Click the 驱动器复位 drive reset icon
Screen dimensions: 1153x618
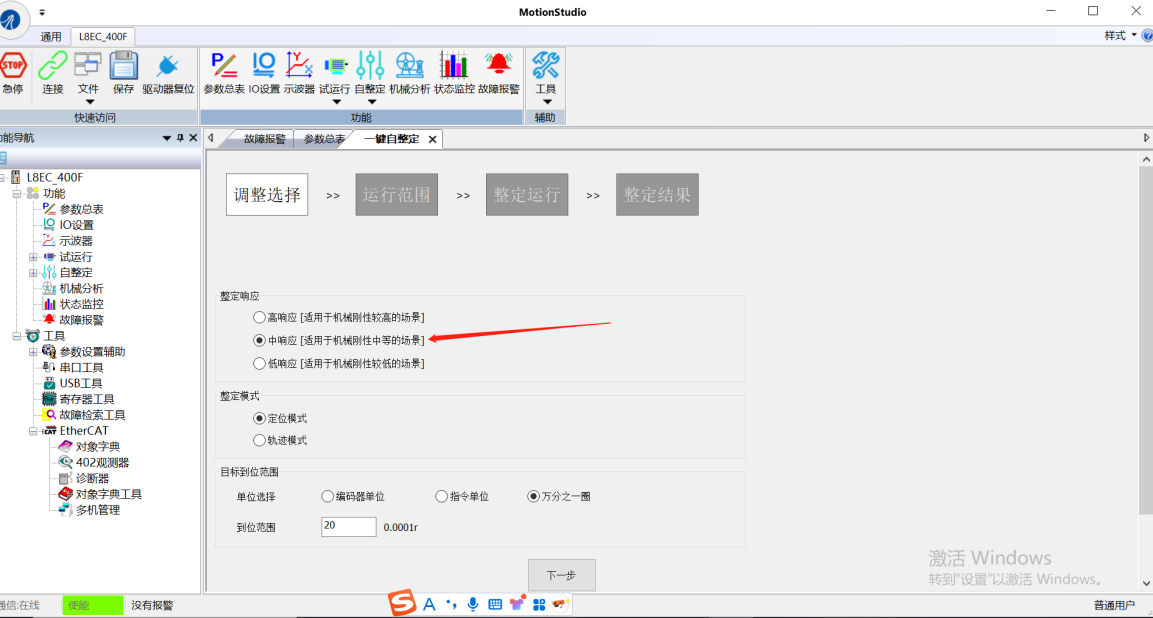(x=168, y=66)
